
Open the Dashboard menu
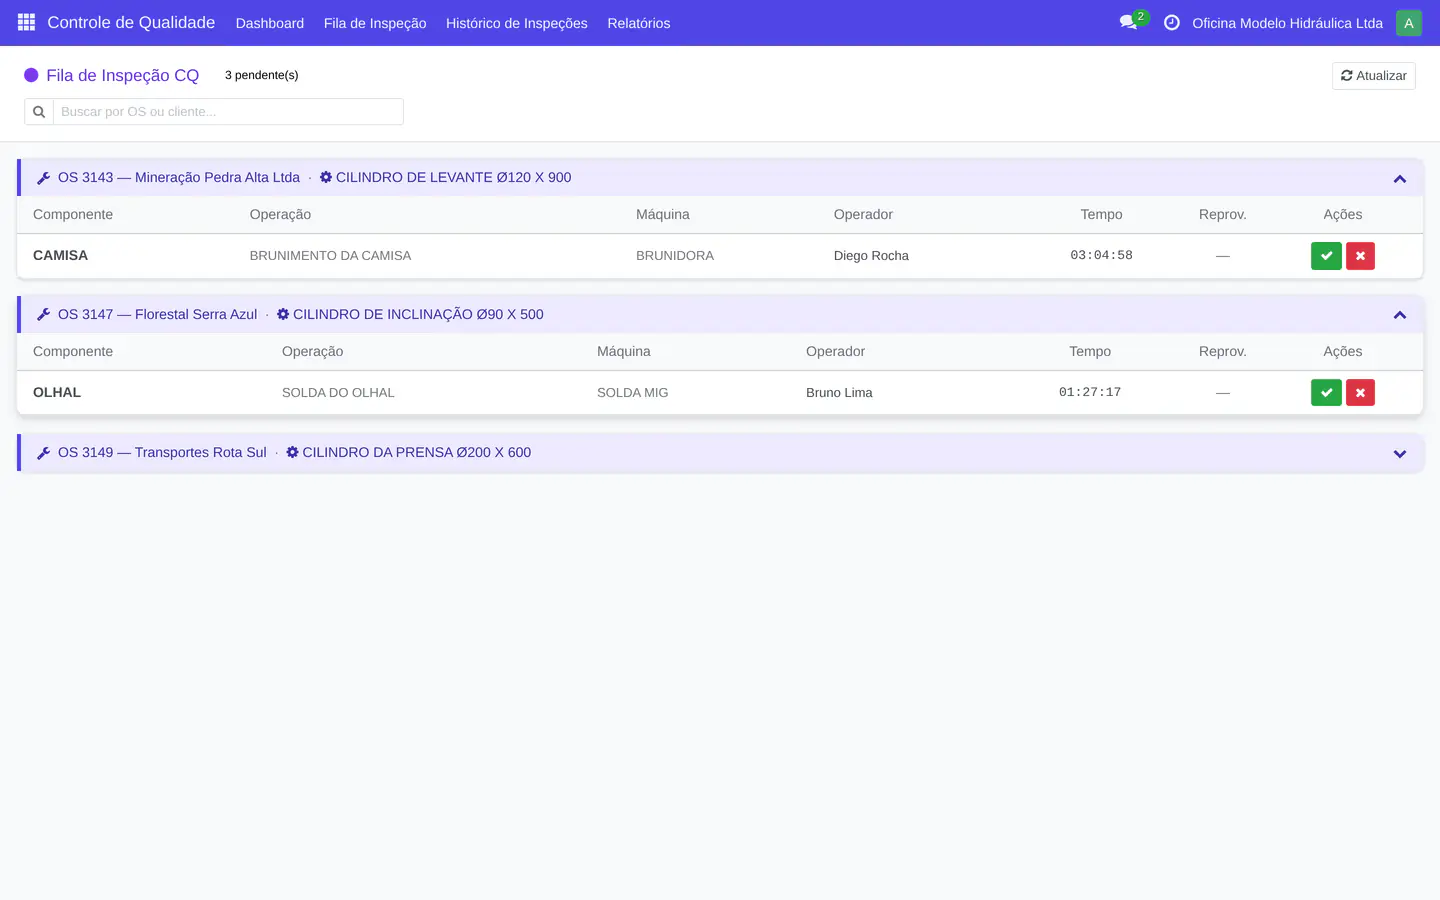pos(270,23)
